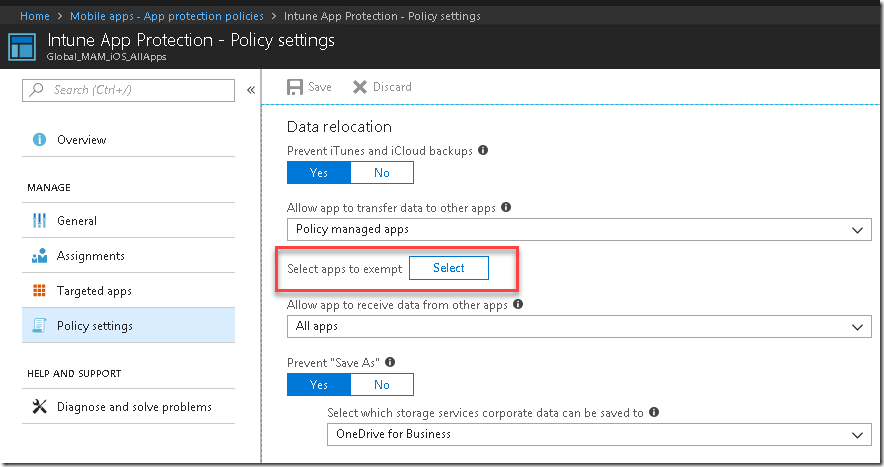
Task: Open Diagnose and solve problems
Action: pyautogui.click(x=129, y=406)
